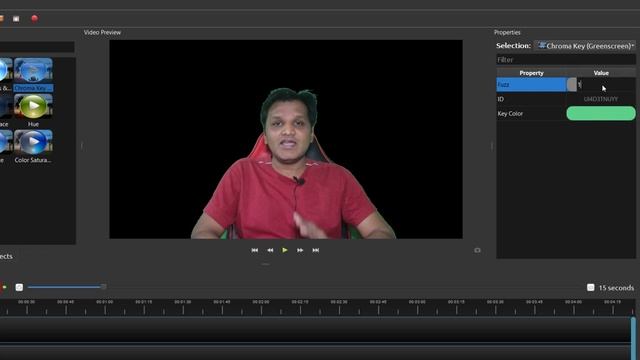Screen dimensions: 640x360
Task: Open the green Key Color swatch
Action: pyautogui.click(x=601, y=113)
